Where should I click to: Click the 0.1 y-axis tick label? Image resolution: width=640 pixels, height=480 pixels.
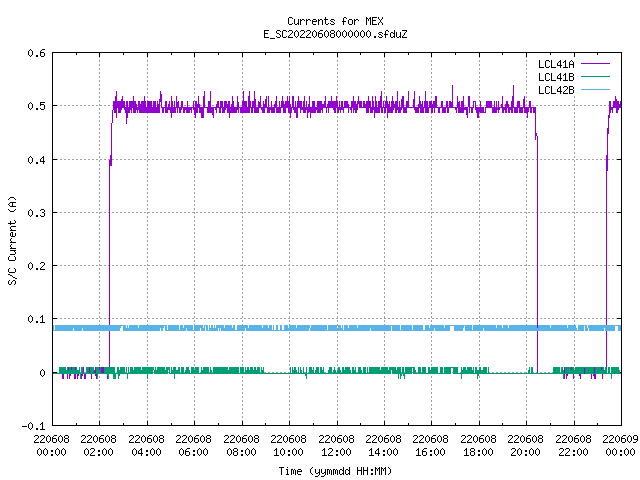point(36,319)
